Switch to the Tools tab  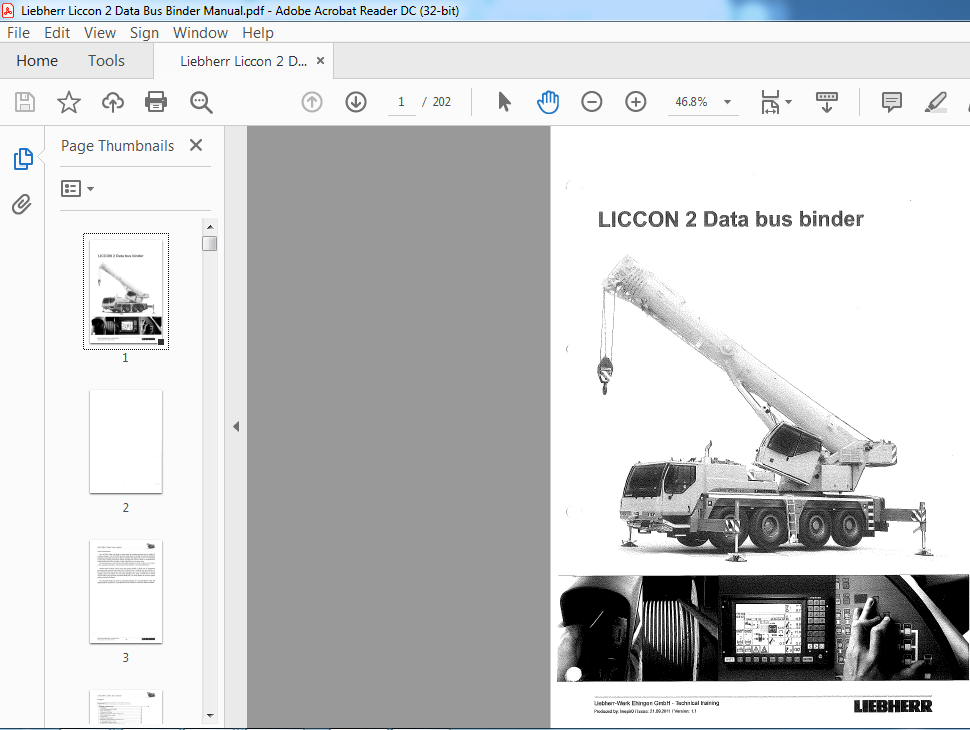[x=106, y=61]
